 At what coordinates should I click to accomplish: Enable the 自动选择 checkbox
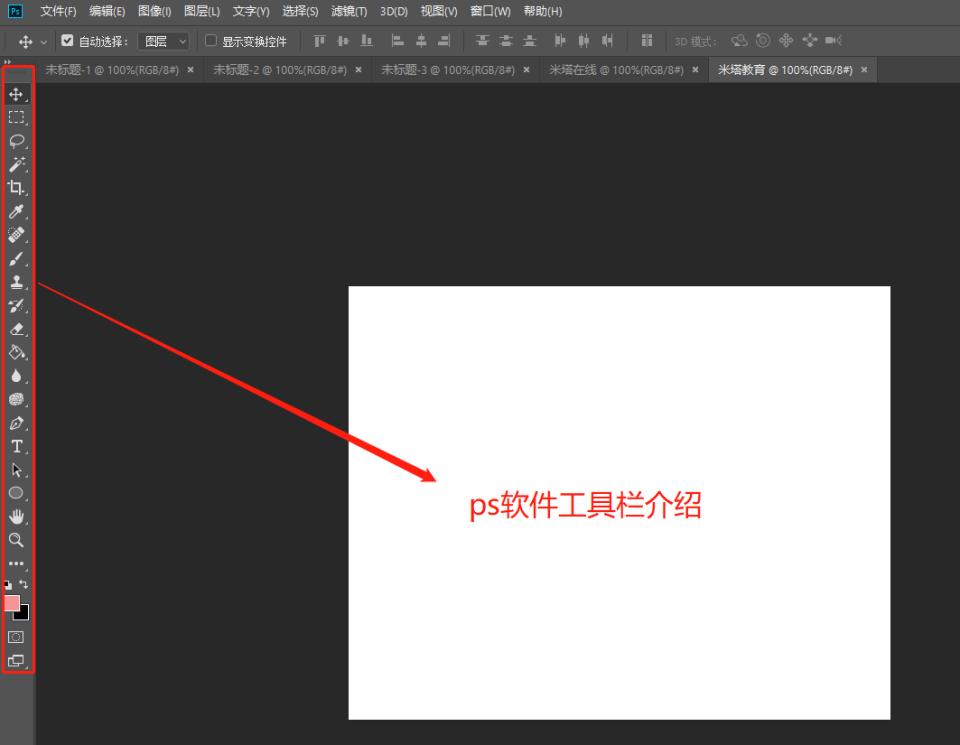click(67, 41)
